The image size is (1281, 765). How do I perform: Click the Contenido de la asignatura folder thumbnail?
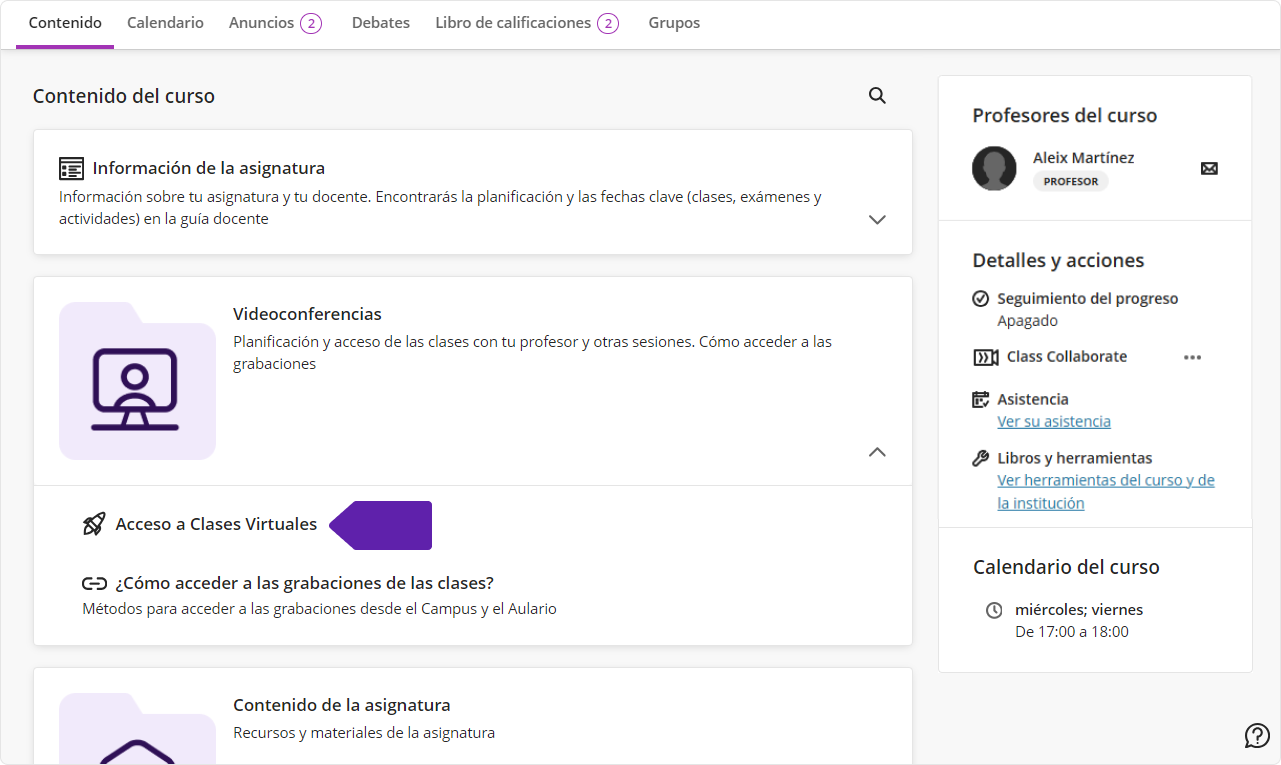point(137,728)
